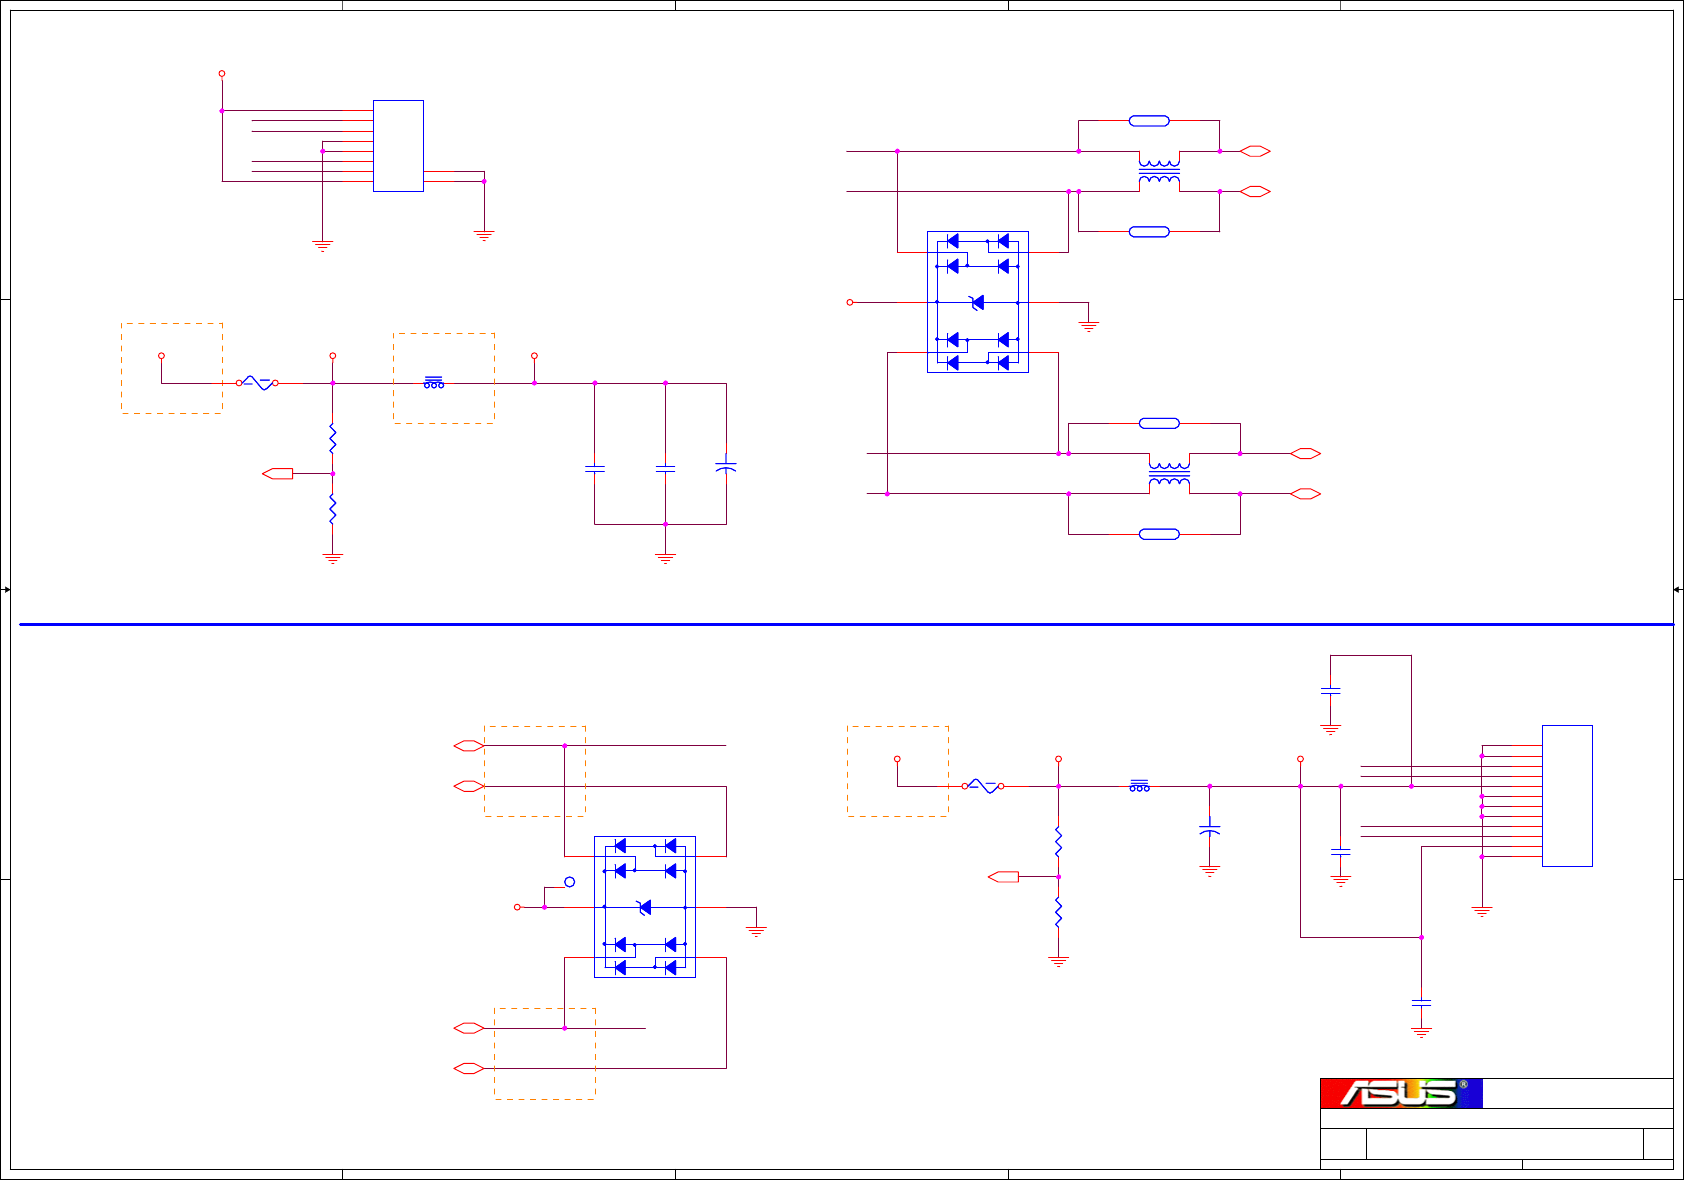Screen dimensions: 1684x1180
Task: Click the topmost output port right of the upper choke
Action: [1255, 151]
